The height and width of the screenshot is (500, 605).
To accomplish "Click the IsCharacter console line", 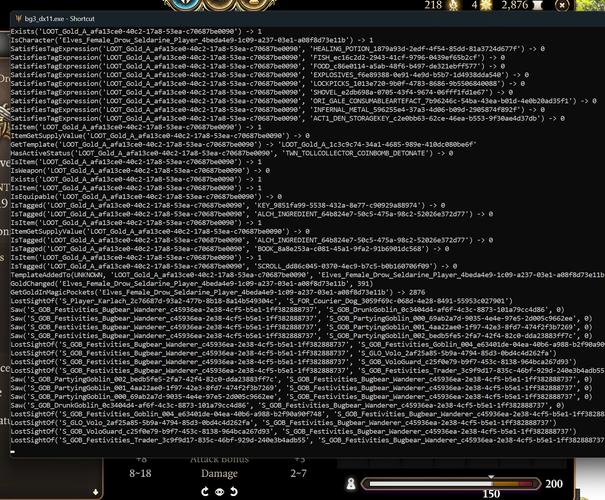I will [192, 40].
